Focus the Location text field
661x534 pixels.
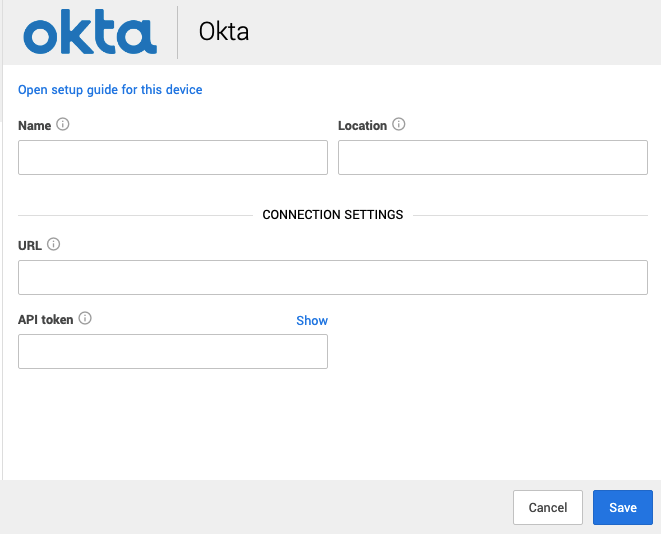pos(493,158)
